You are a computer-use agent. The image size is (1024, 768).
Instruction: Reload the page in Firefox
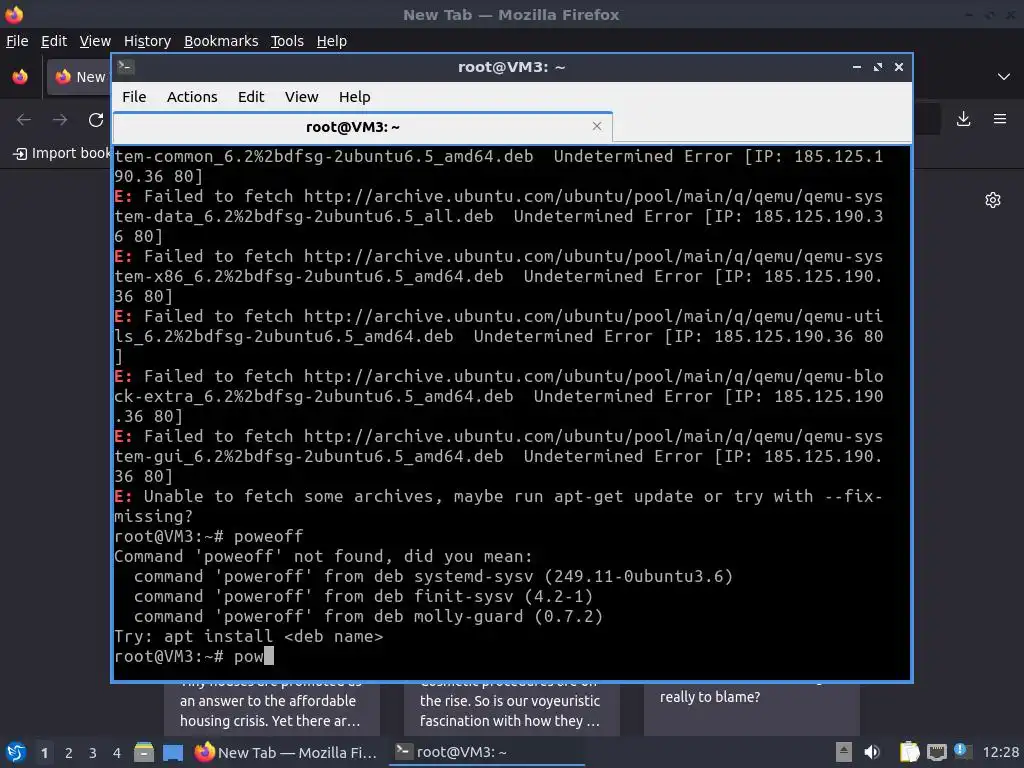(96, 120)
